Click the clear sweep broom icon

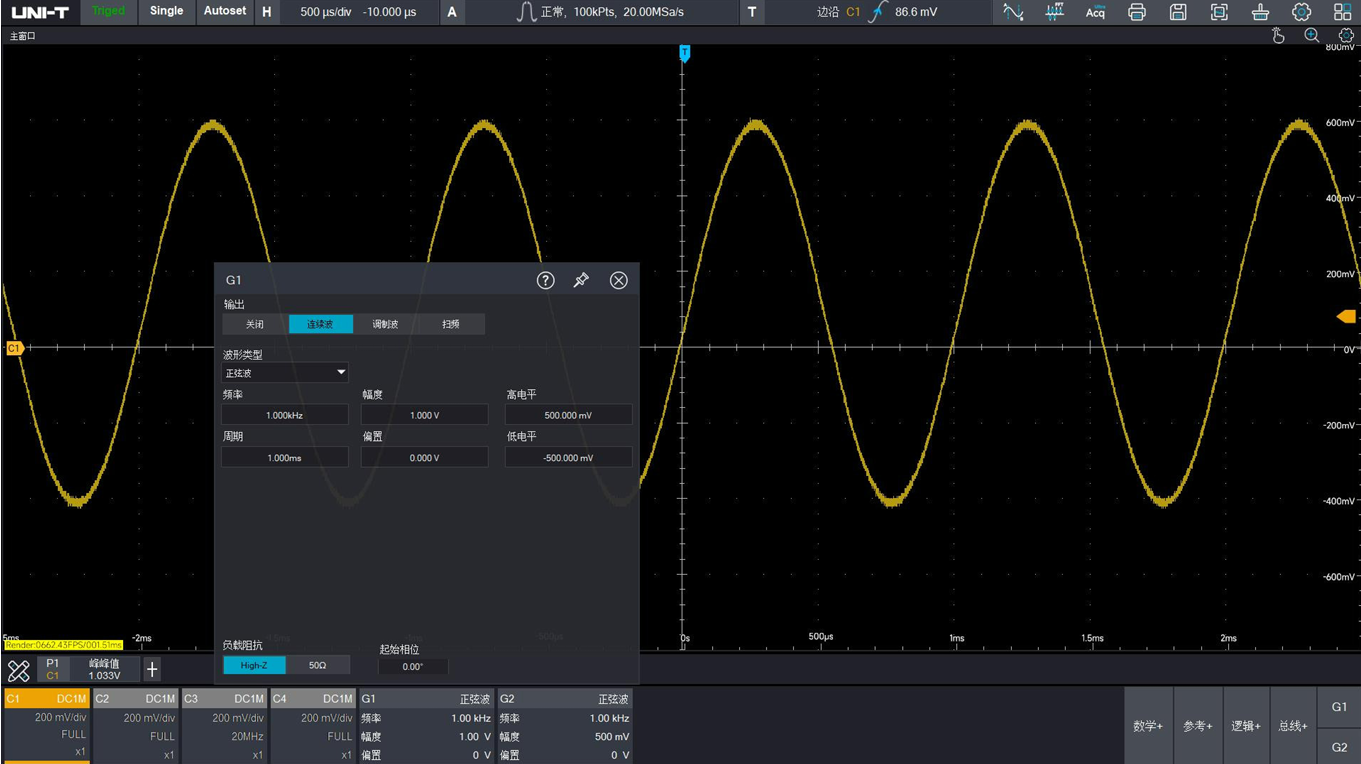(x=1260, y=12)
